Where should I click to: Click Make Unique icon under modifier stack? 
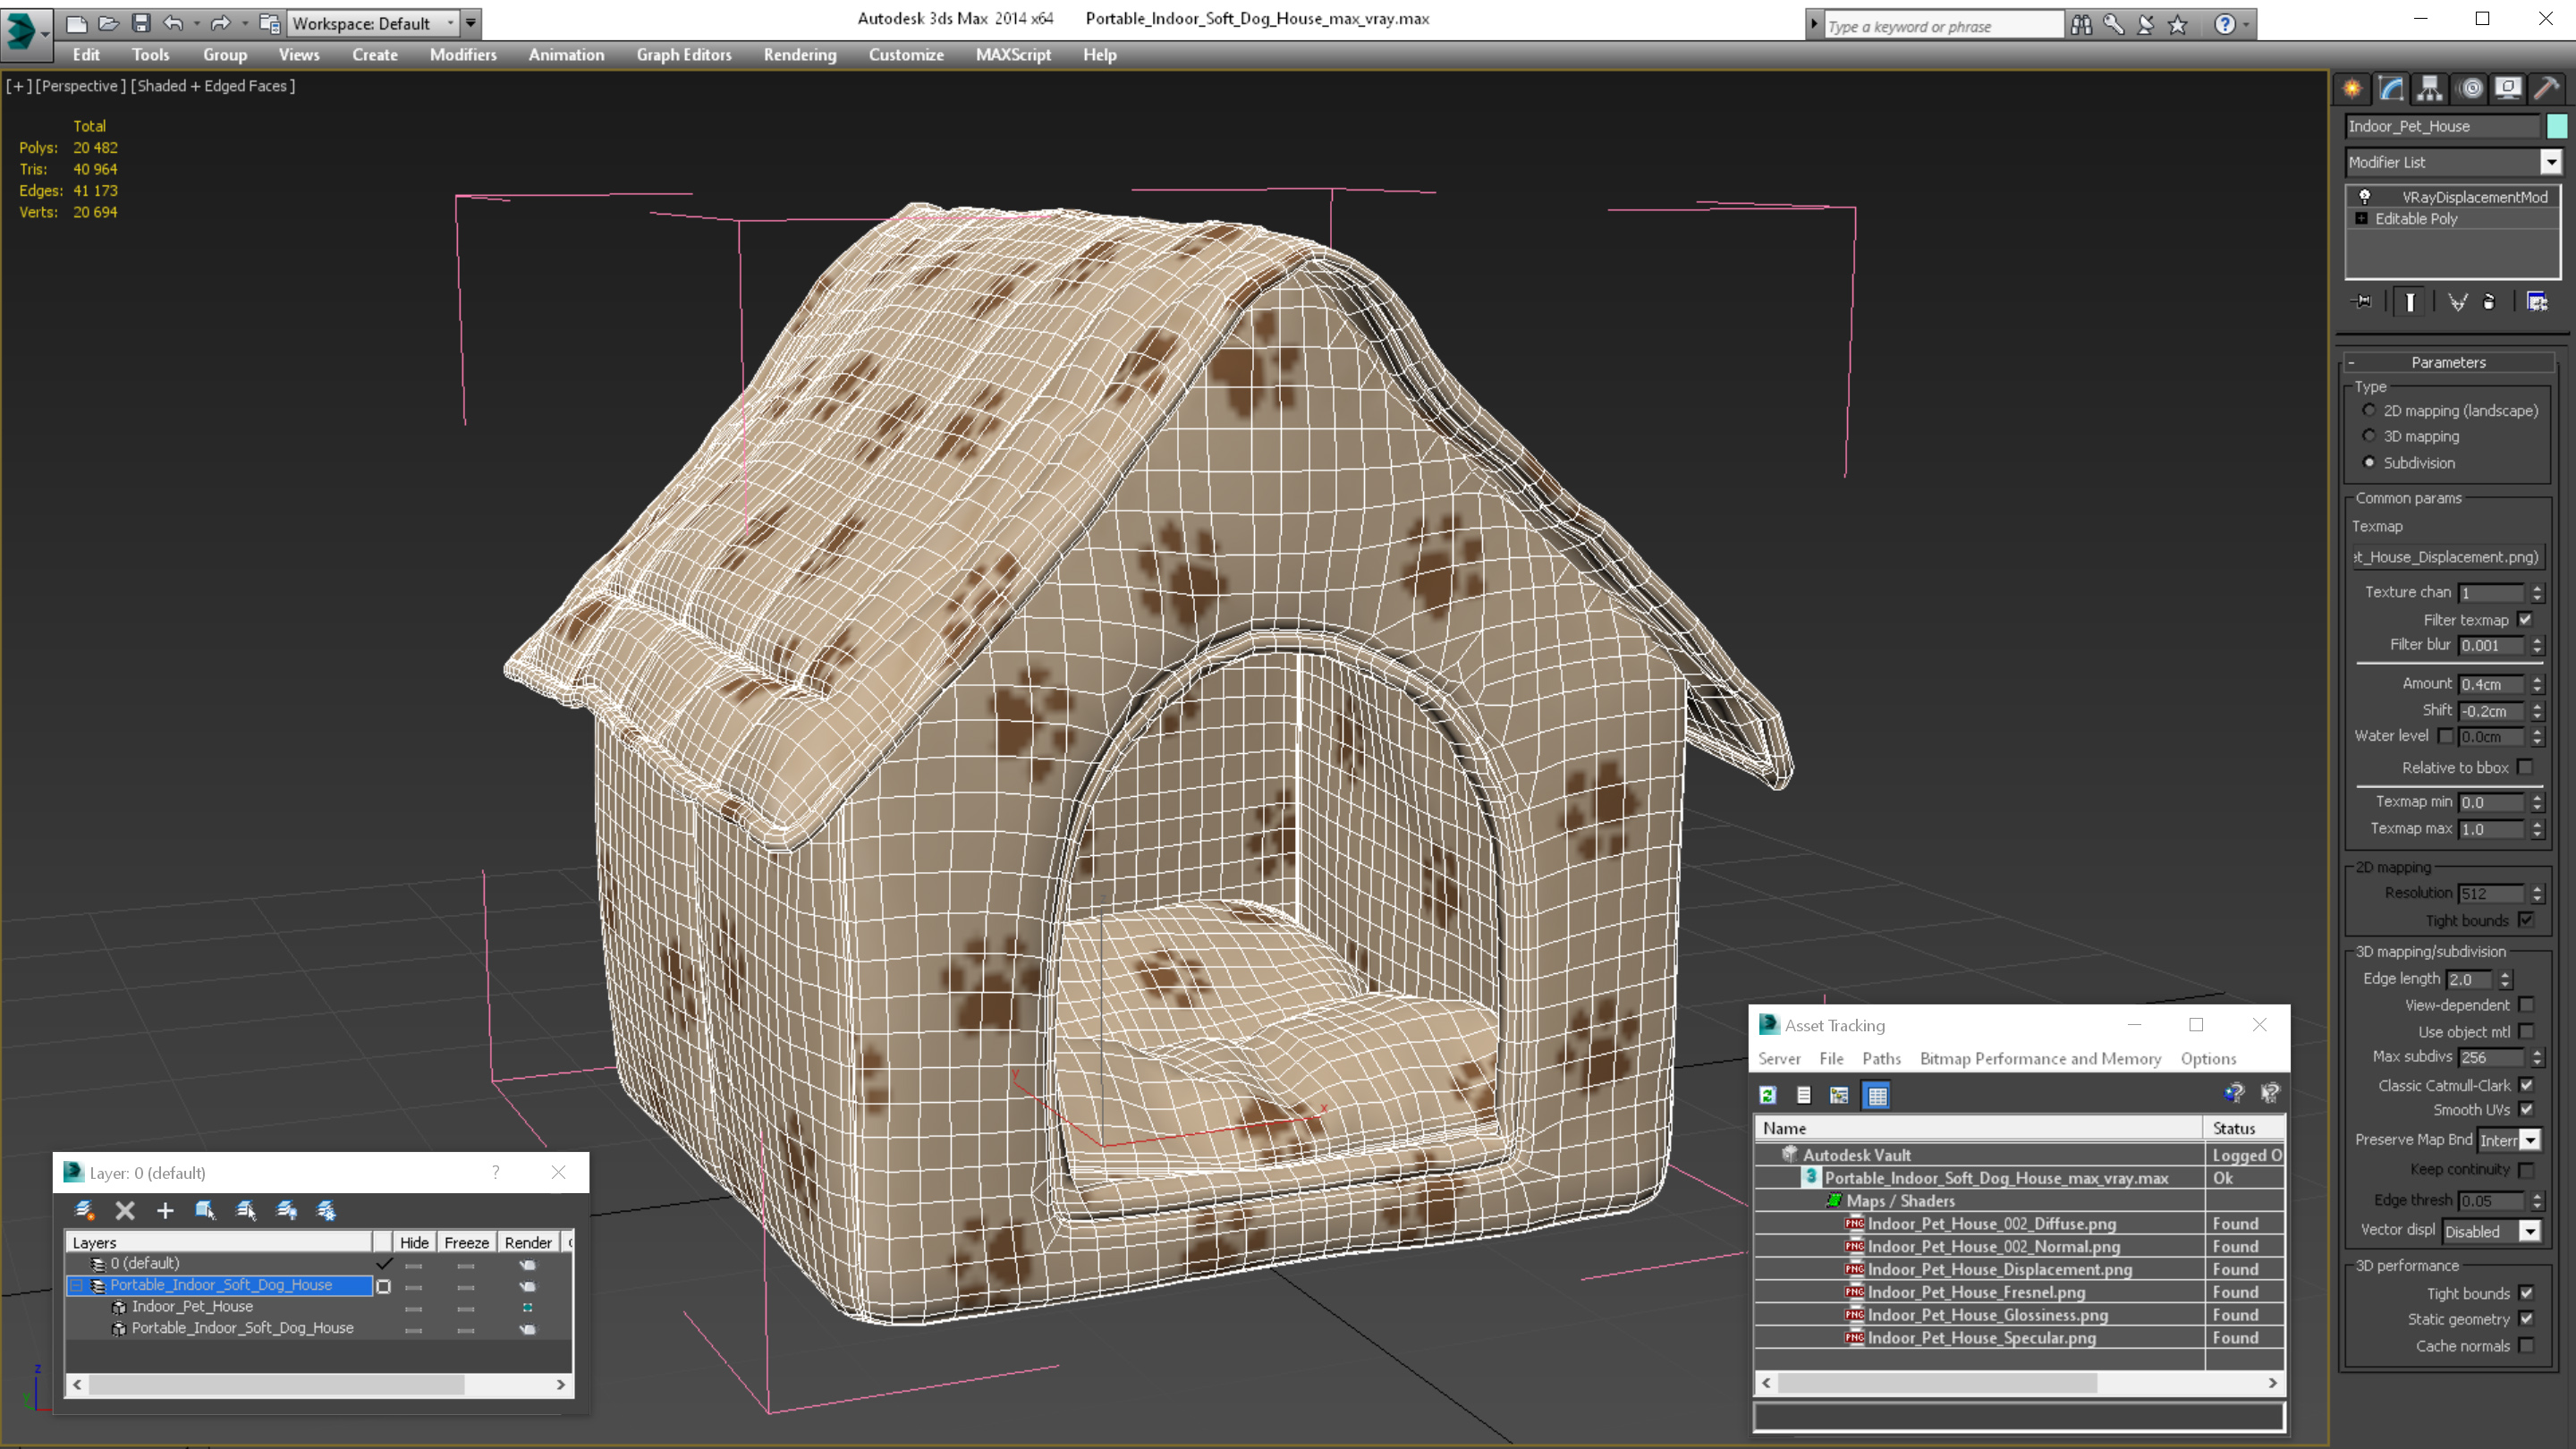2457,301
